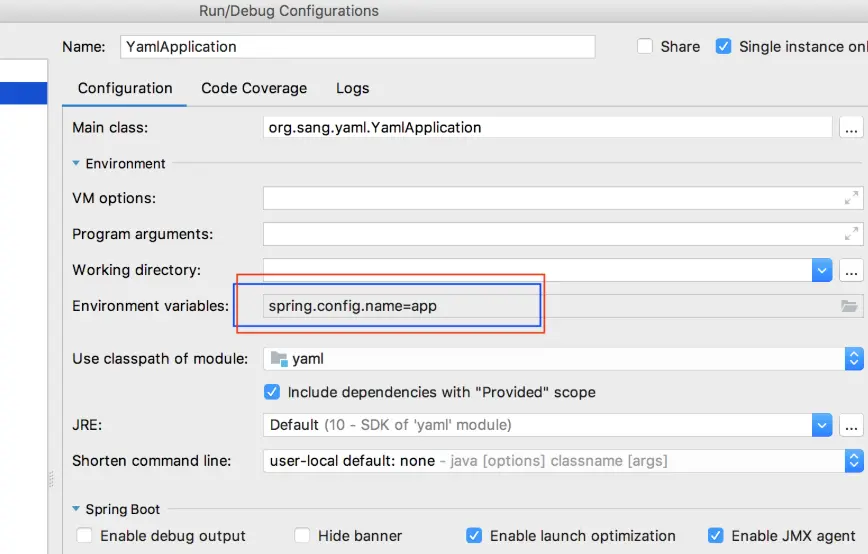Open the Logs tab

point(353,89)
